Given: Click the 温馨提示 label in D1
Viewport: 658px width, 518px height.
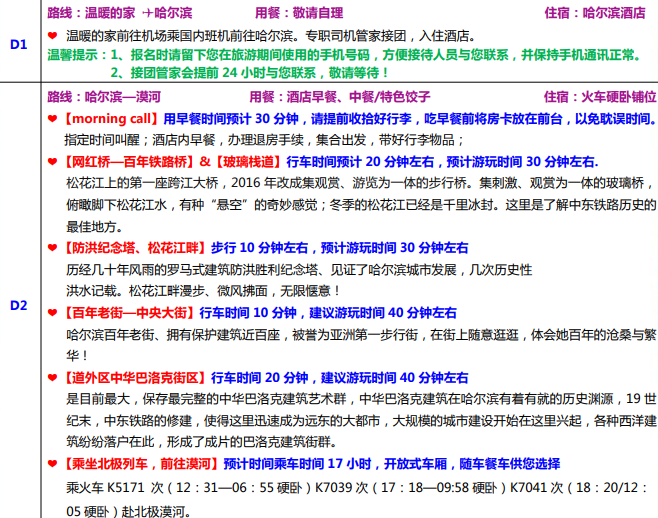Looking at the screenshot, I should pyautogui.click(x=75, y=57).
